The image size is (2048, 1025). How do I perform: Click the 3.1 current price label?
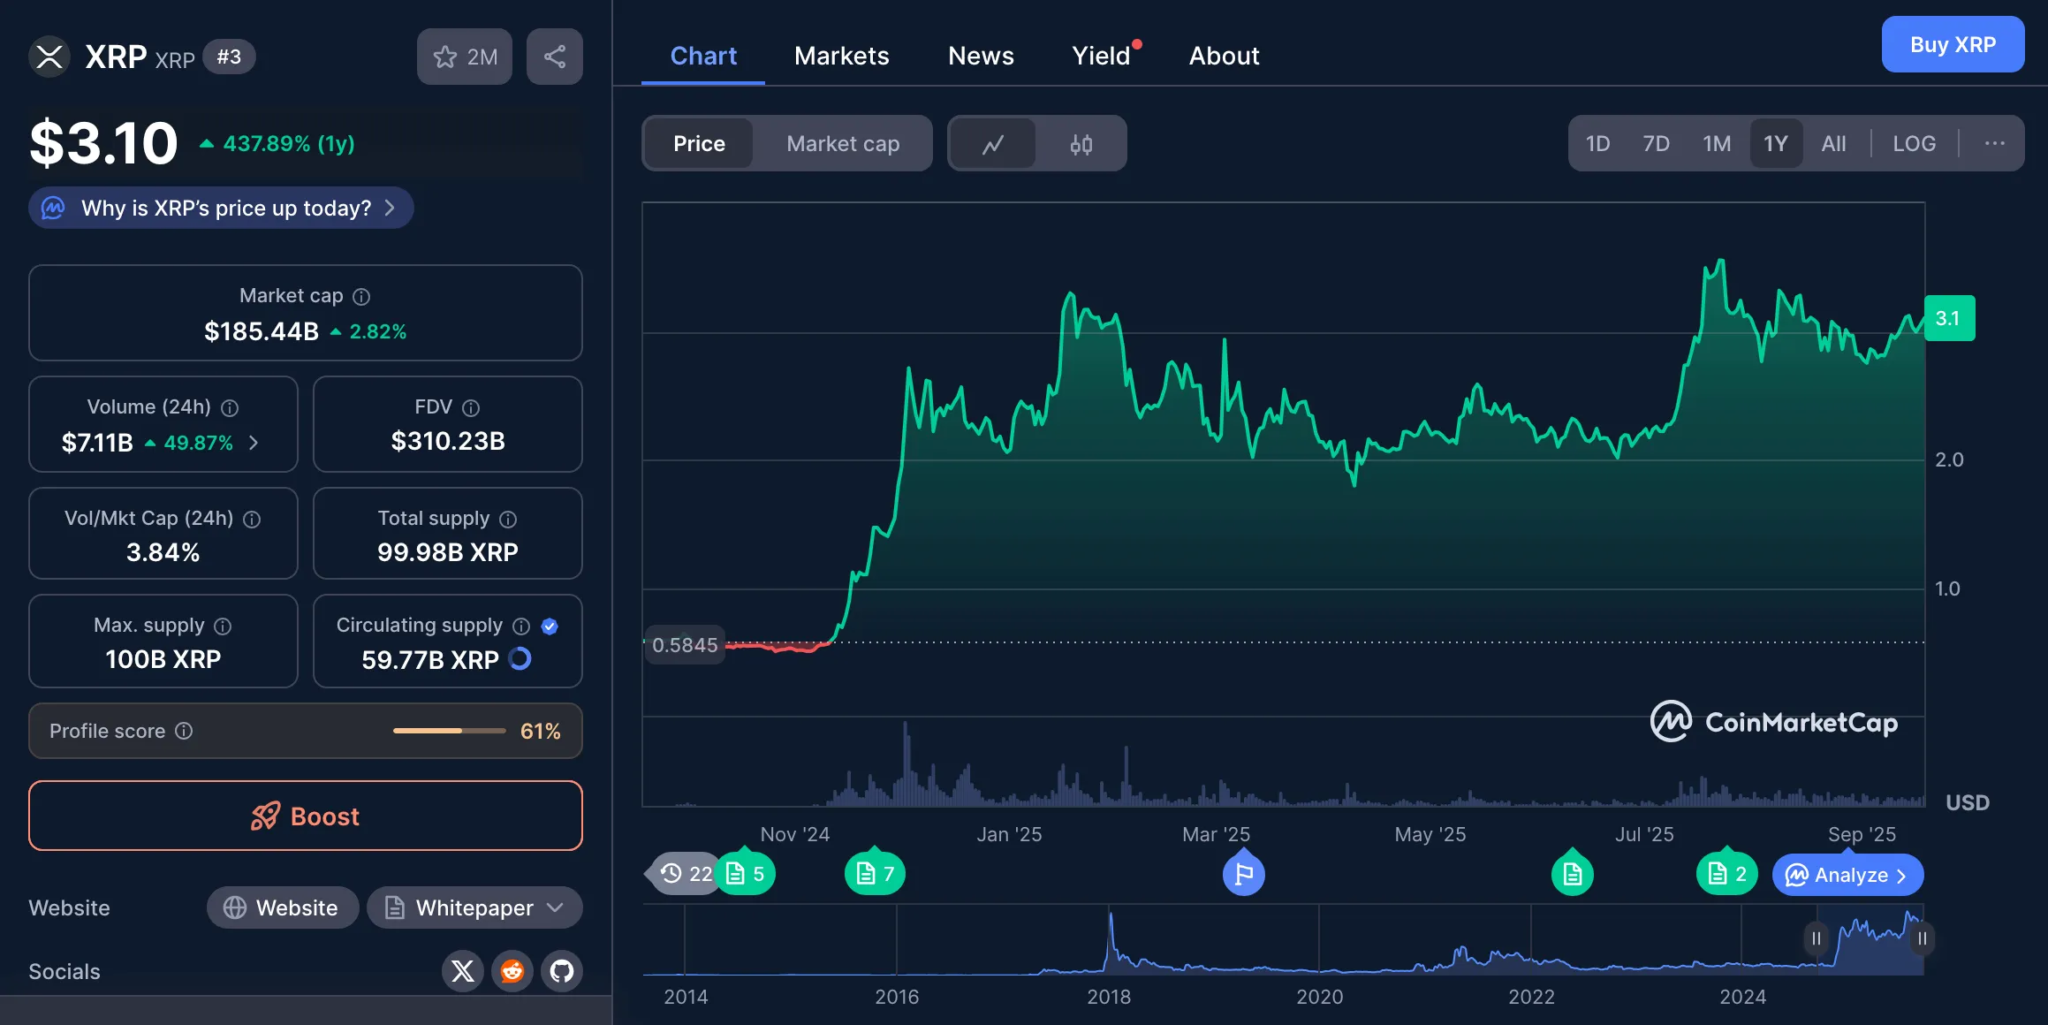click(1949, 318)
